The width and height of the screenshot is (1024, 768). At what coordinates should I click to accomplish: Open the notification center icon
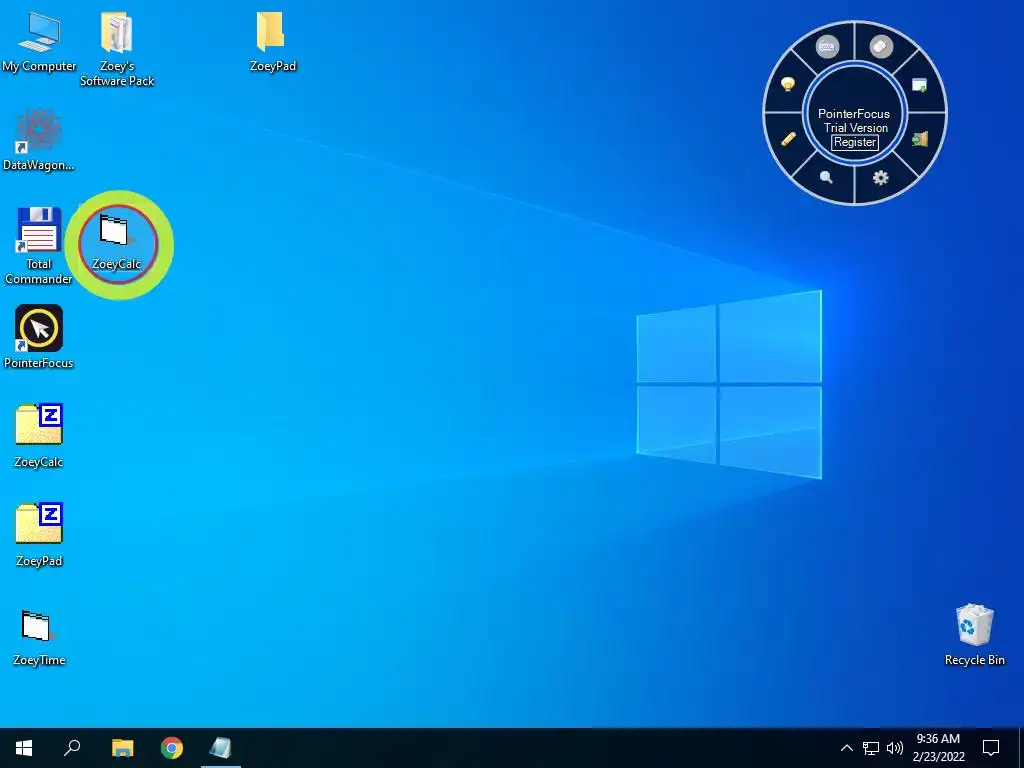click(x=991, y=748)
